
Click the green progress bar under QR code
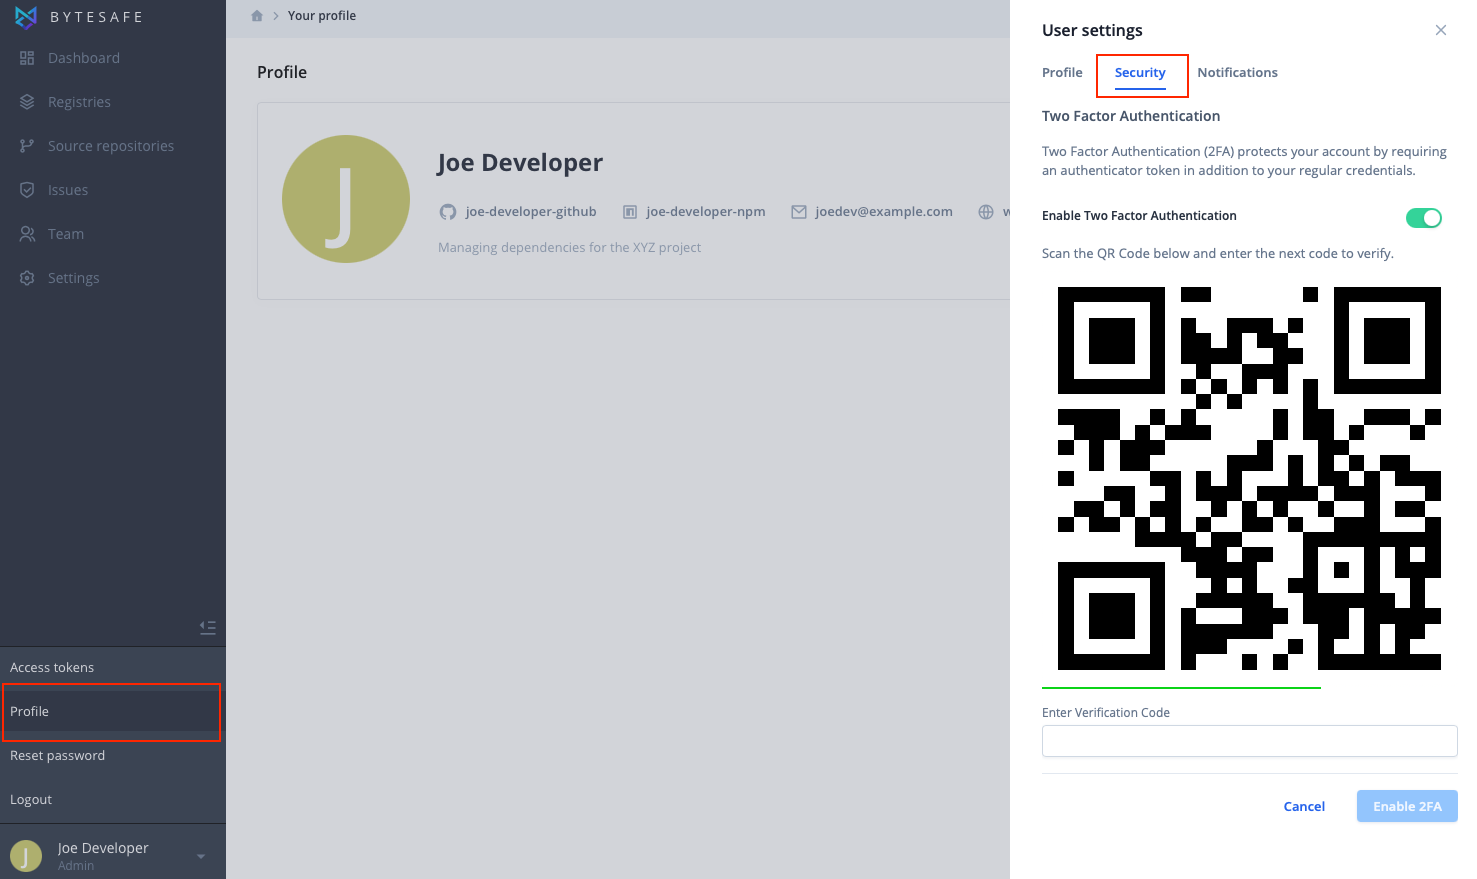1181,688
